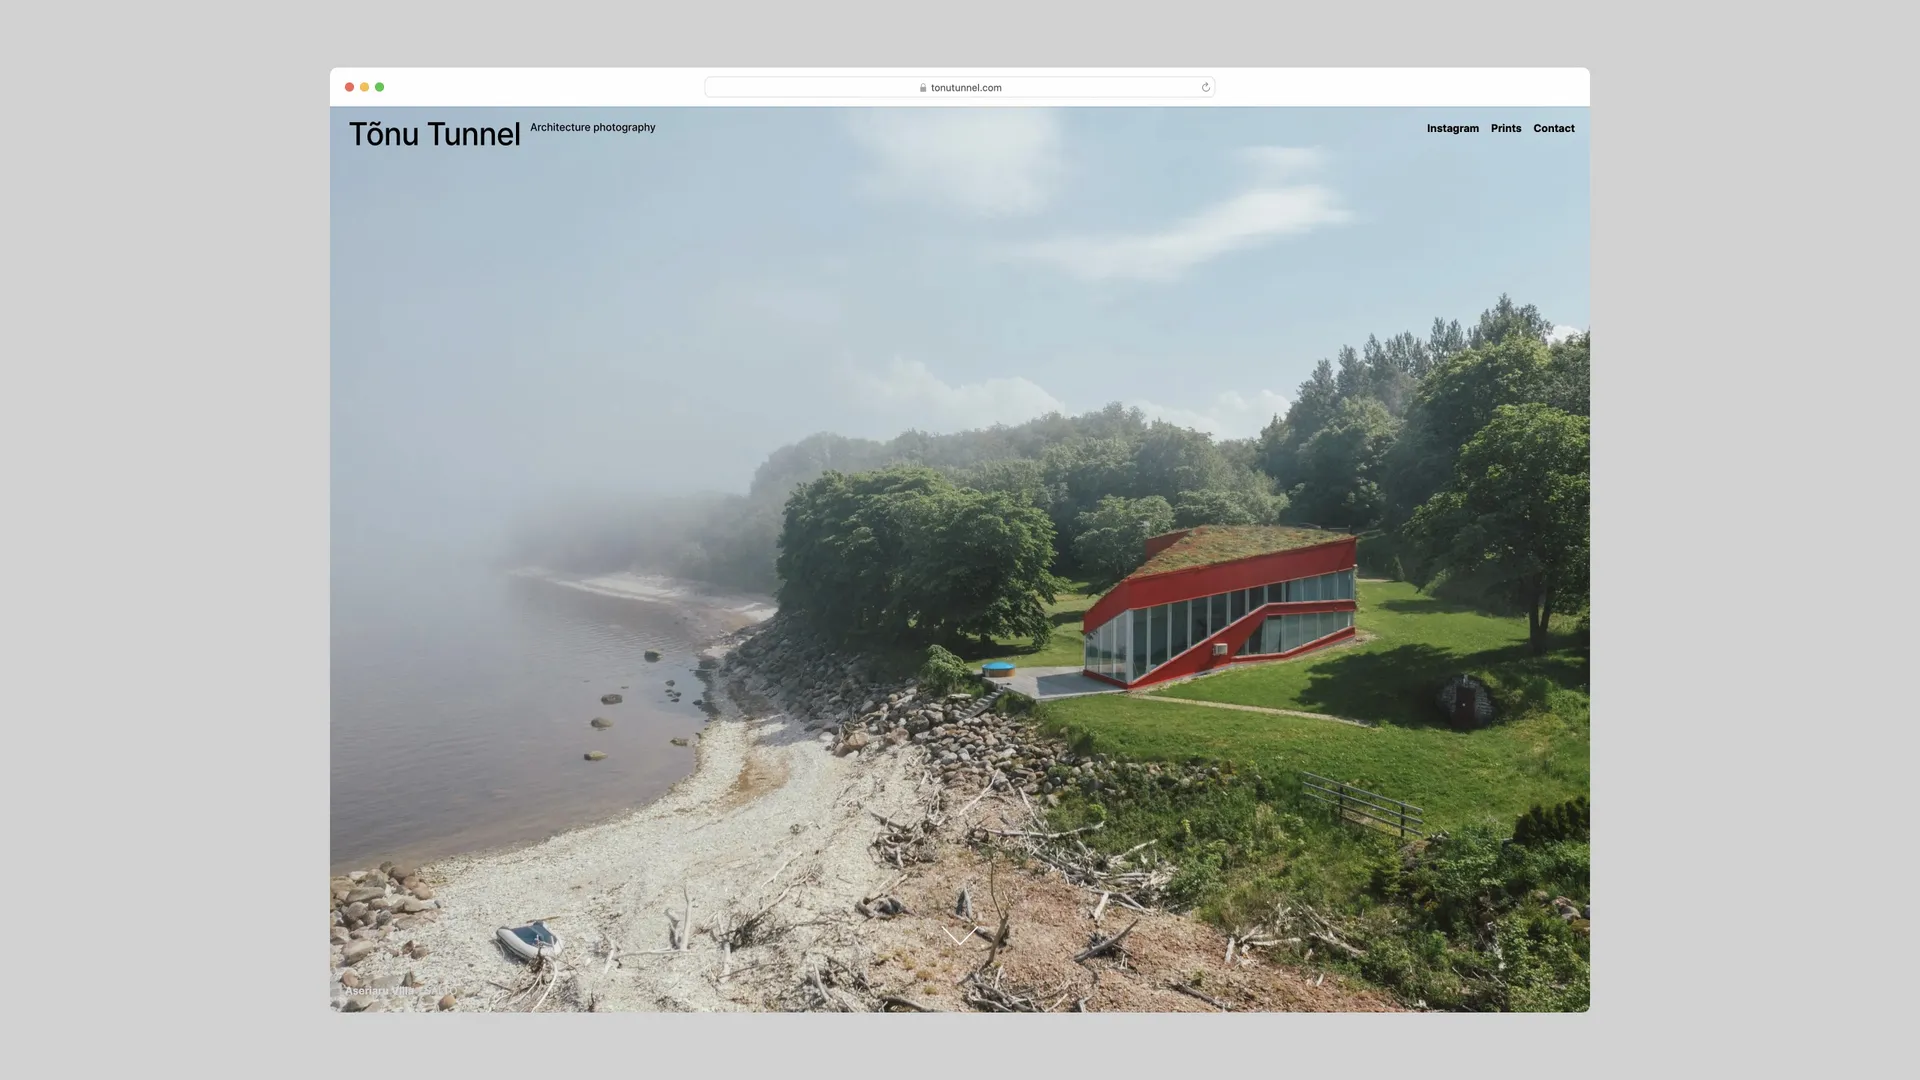The image size is (1920, 1080).
Task: Go to the Contact page
Action: click(x=1553, y=128)
